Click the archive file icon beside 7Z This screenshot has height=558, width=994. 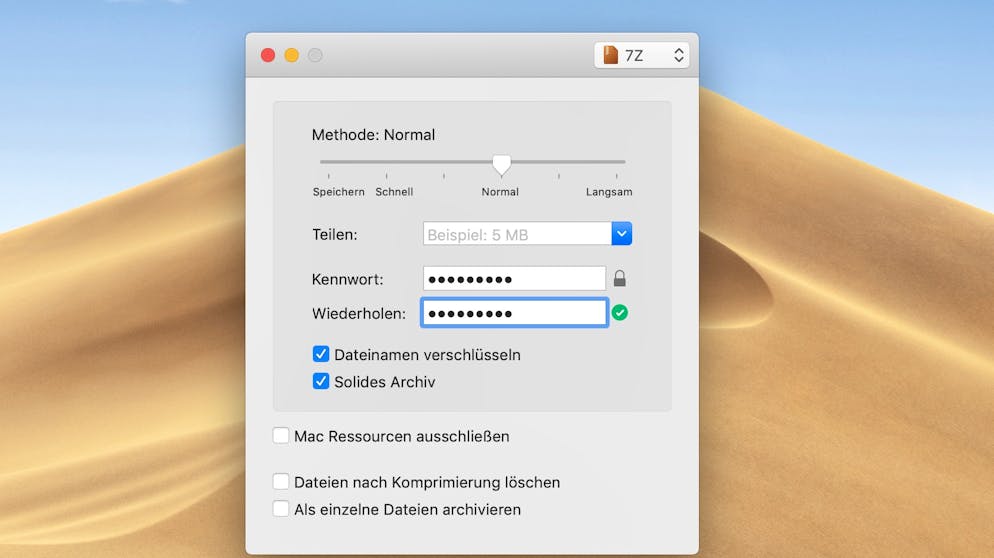tap(610, 55)
